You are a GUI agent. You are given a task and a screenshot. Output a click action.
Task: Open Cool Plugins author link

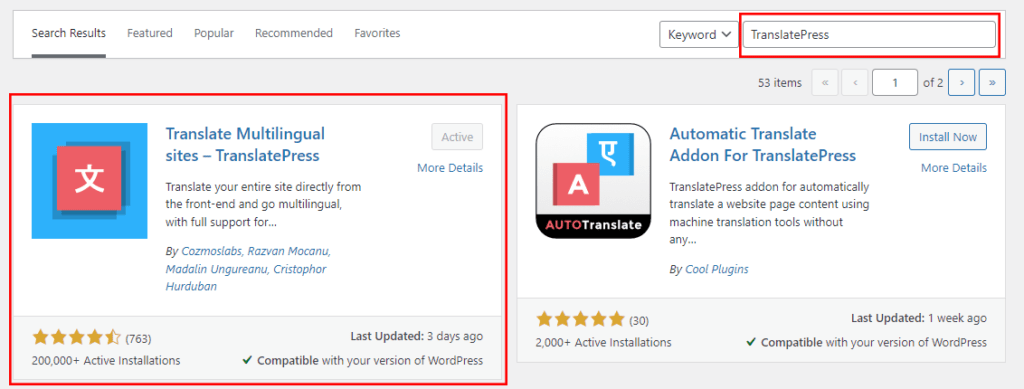(x=716, y=269)
